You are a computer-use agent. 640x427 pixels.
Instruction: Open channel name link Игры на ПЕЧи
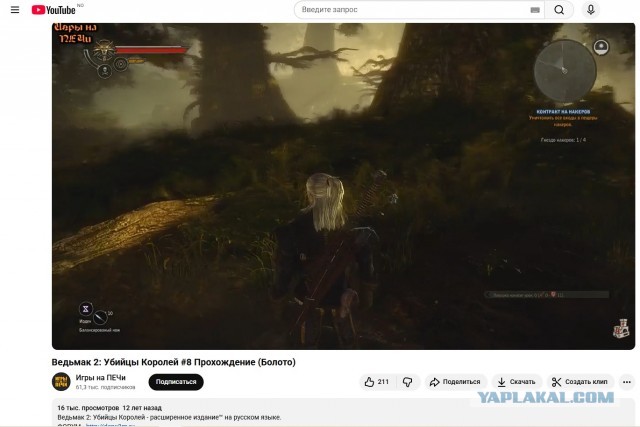[100, 378]
